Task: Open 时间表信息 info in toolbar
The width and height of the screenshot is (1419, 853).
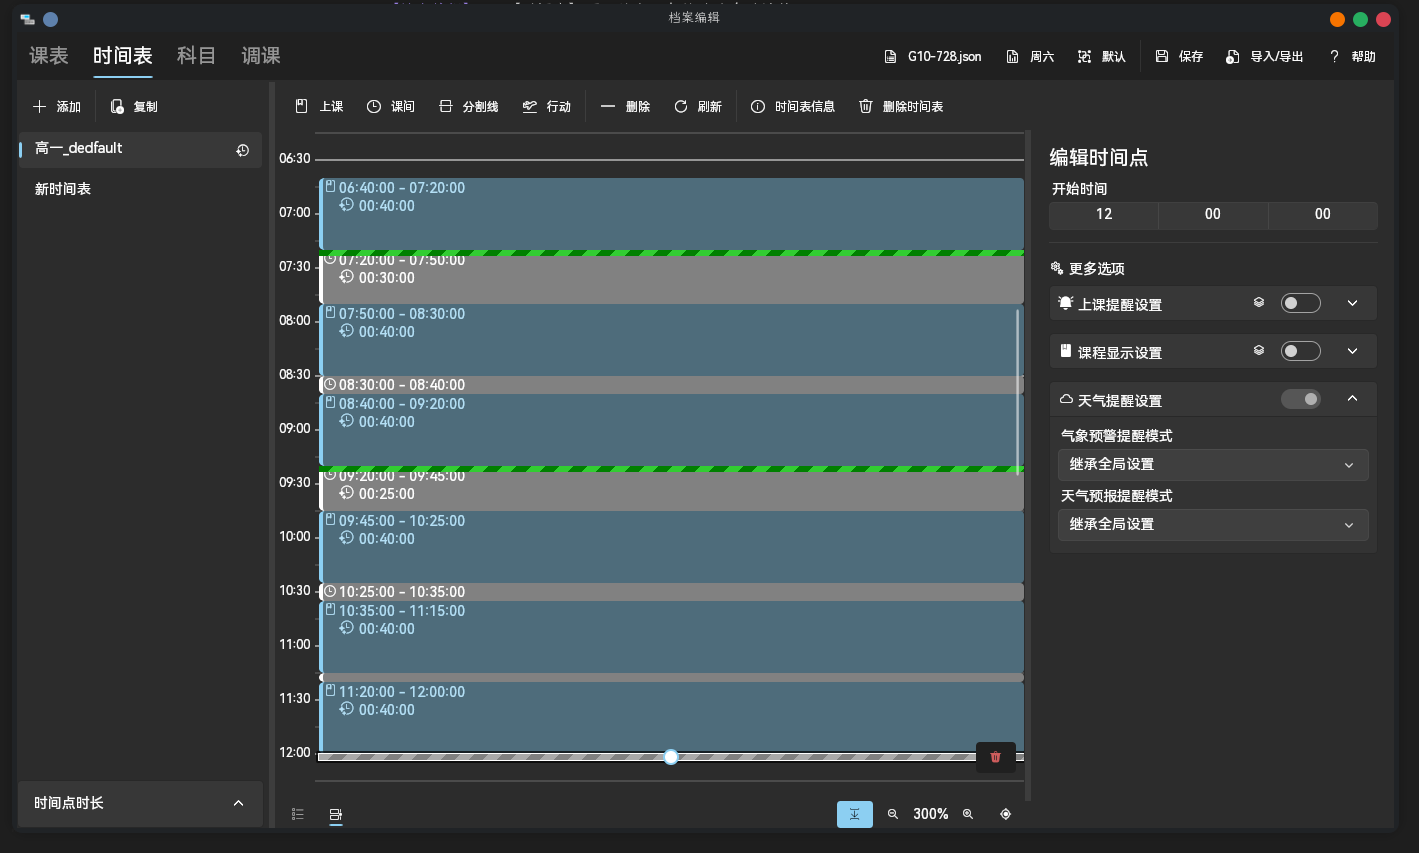Action: (x=793, y=106)
